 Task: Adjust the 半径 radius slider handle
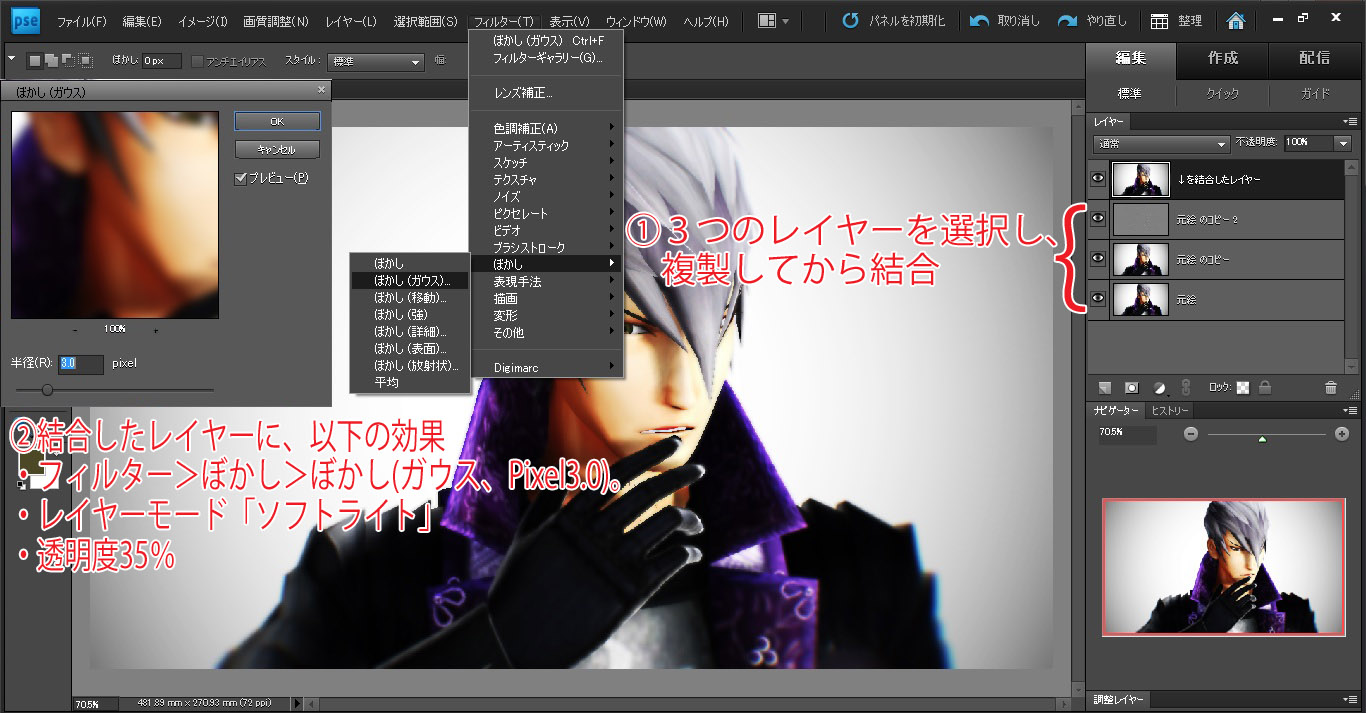click(x=47, y=389)
